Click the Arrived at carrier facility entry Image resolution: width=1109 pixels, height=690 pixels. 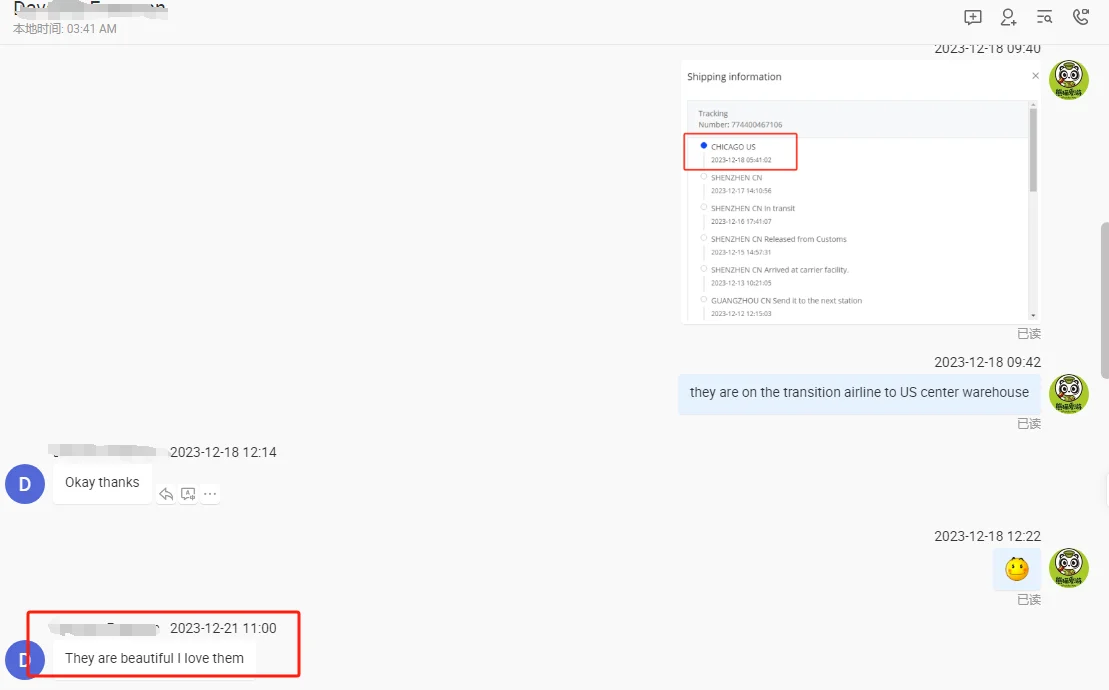[x=779, y=276]
